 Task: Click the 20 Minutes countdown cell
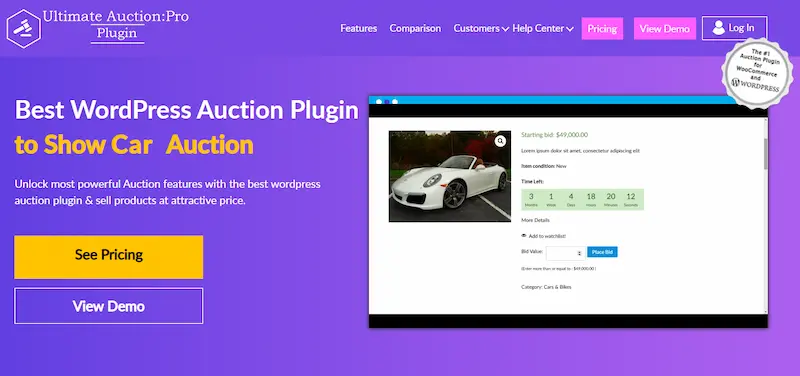(x=611, y=199)
